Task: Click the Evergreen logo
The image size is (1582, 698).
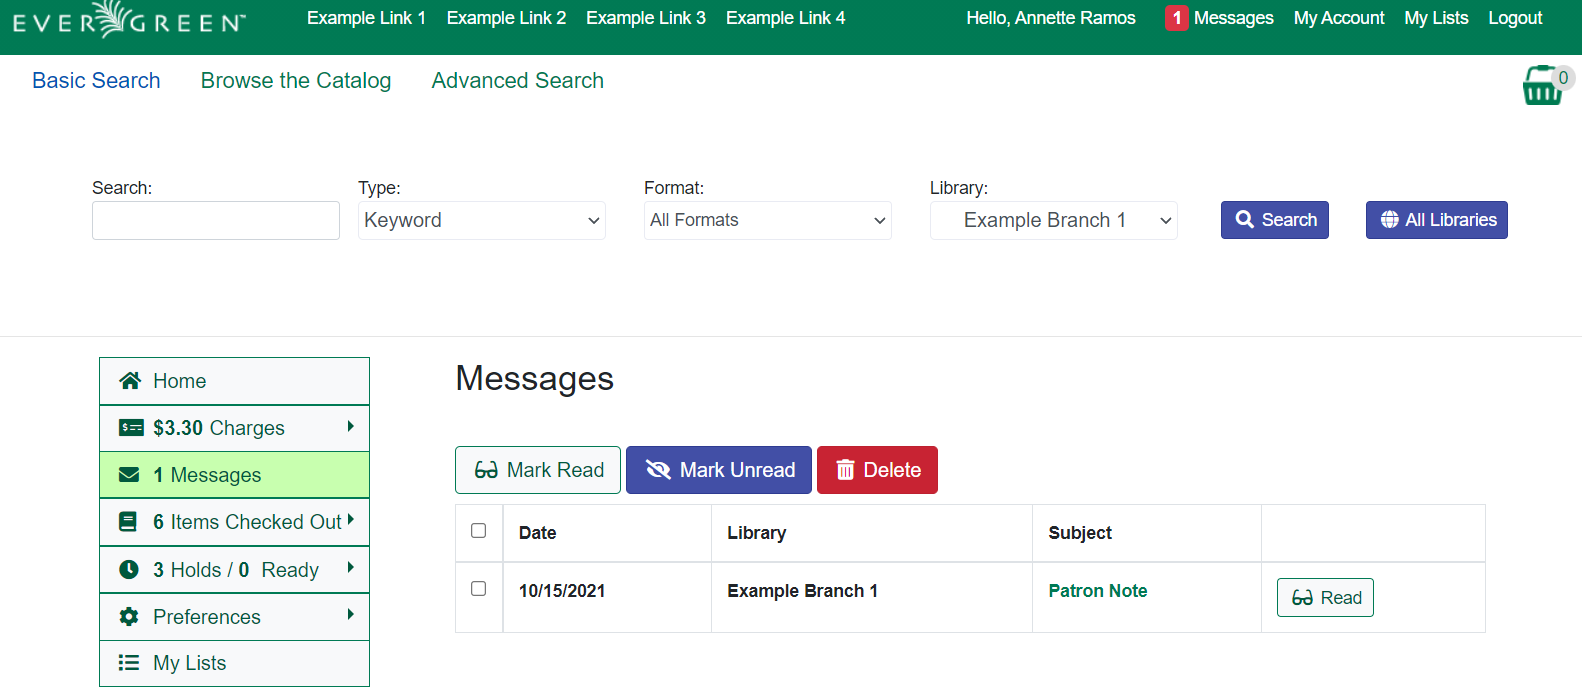Action: click(129, 20)
